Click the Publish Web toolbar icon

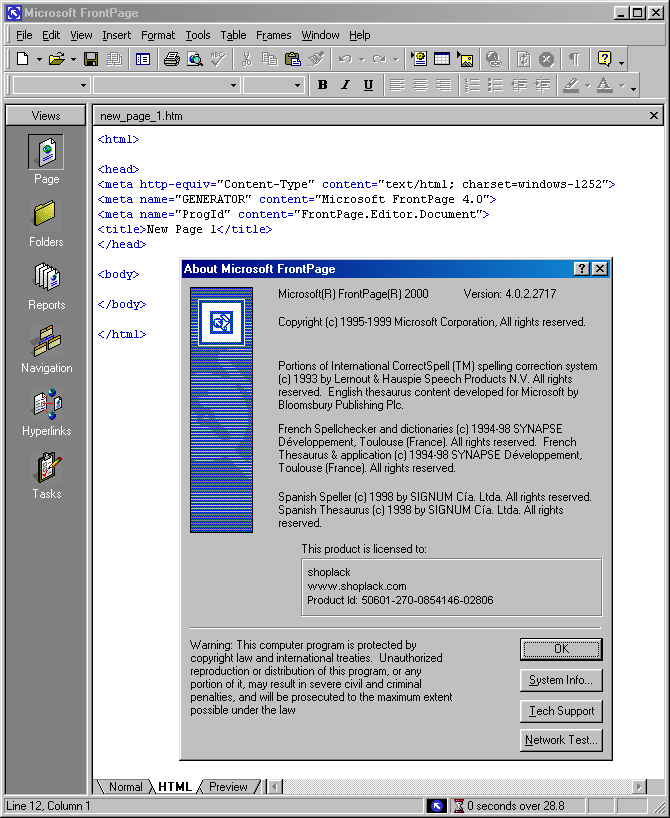[x=114, y=59]
